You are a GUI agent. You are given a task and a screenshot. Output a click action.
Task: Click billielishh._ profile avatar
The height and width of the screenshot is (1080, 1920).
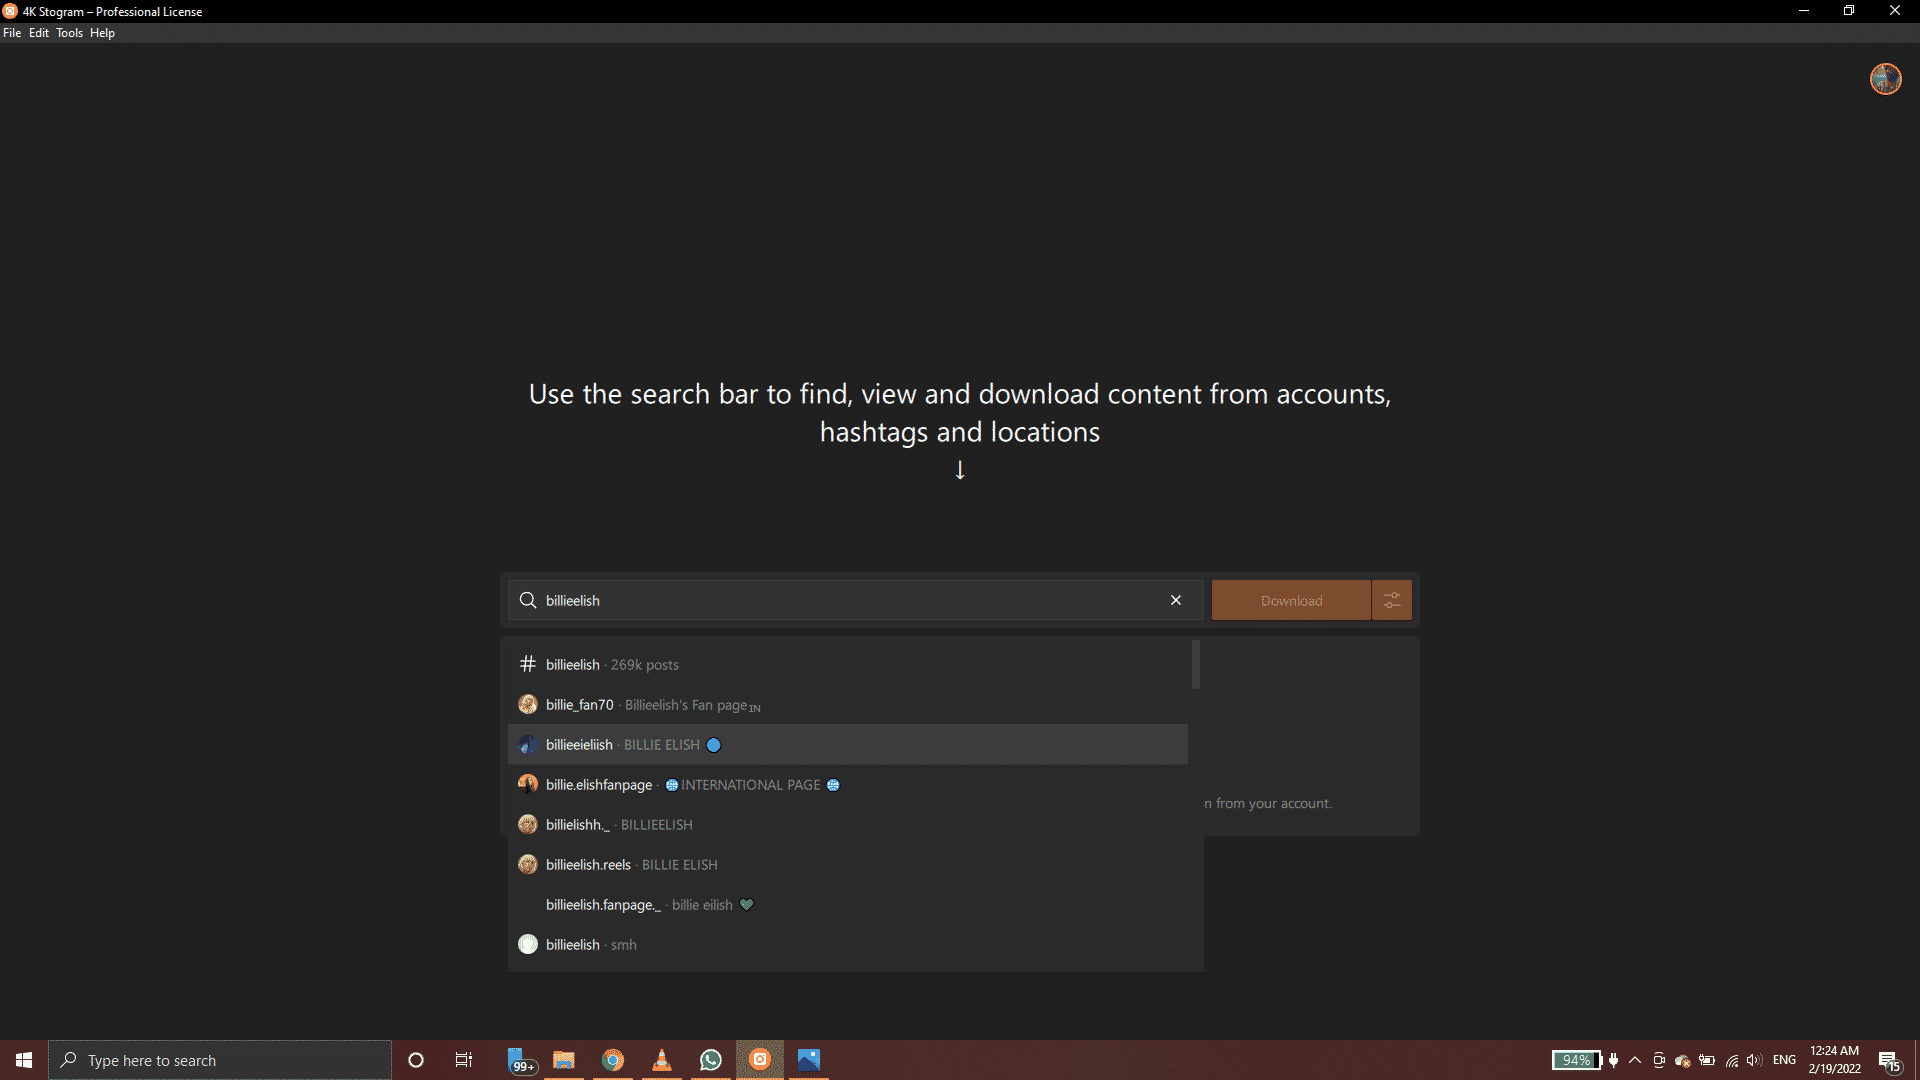(528, 825)
